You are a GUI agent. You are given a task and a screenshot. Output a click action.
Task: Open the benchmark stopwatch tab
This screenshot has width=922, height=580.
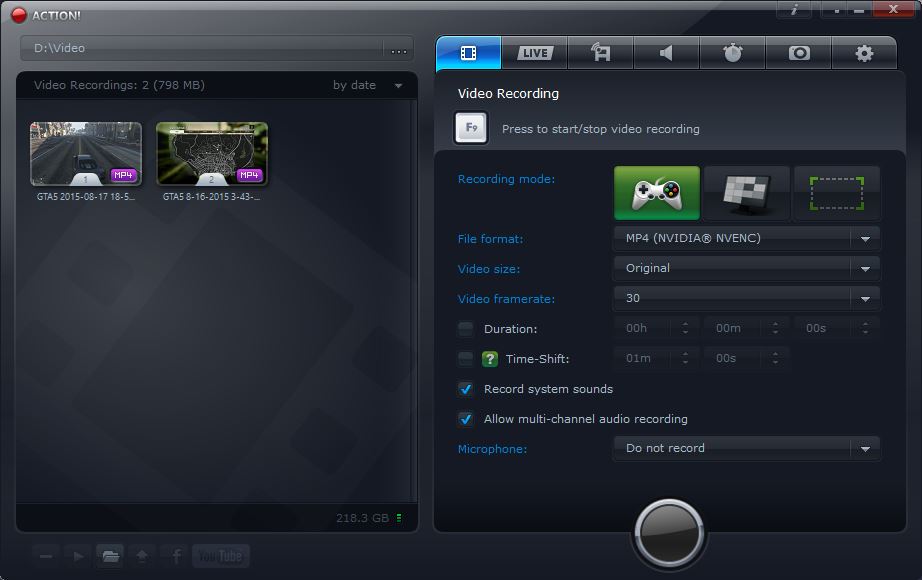[732, 54]
